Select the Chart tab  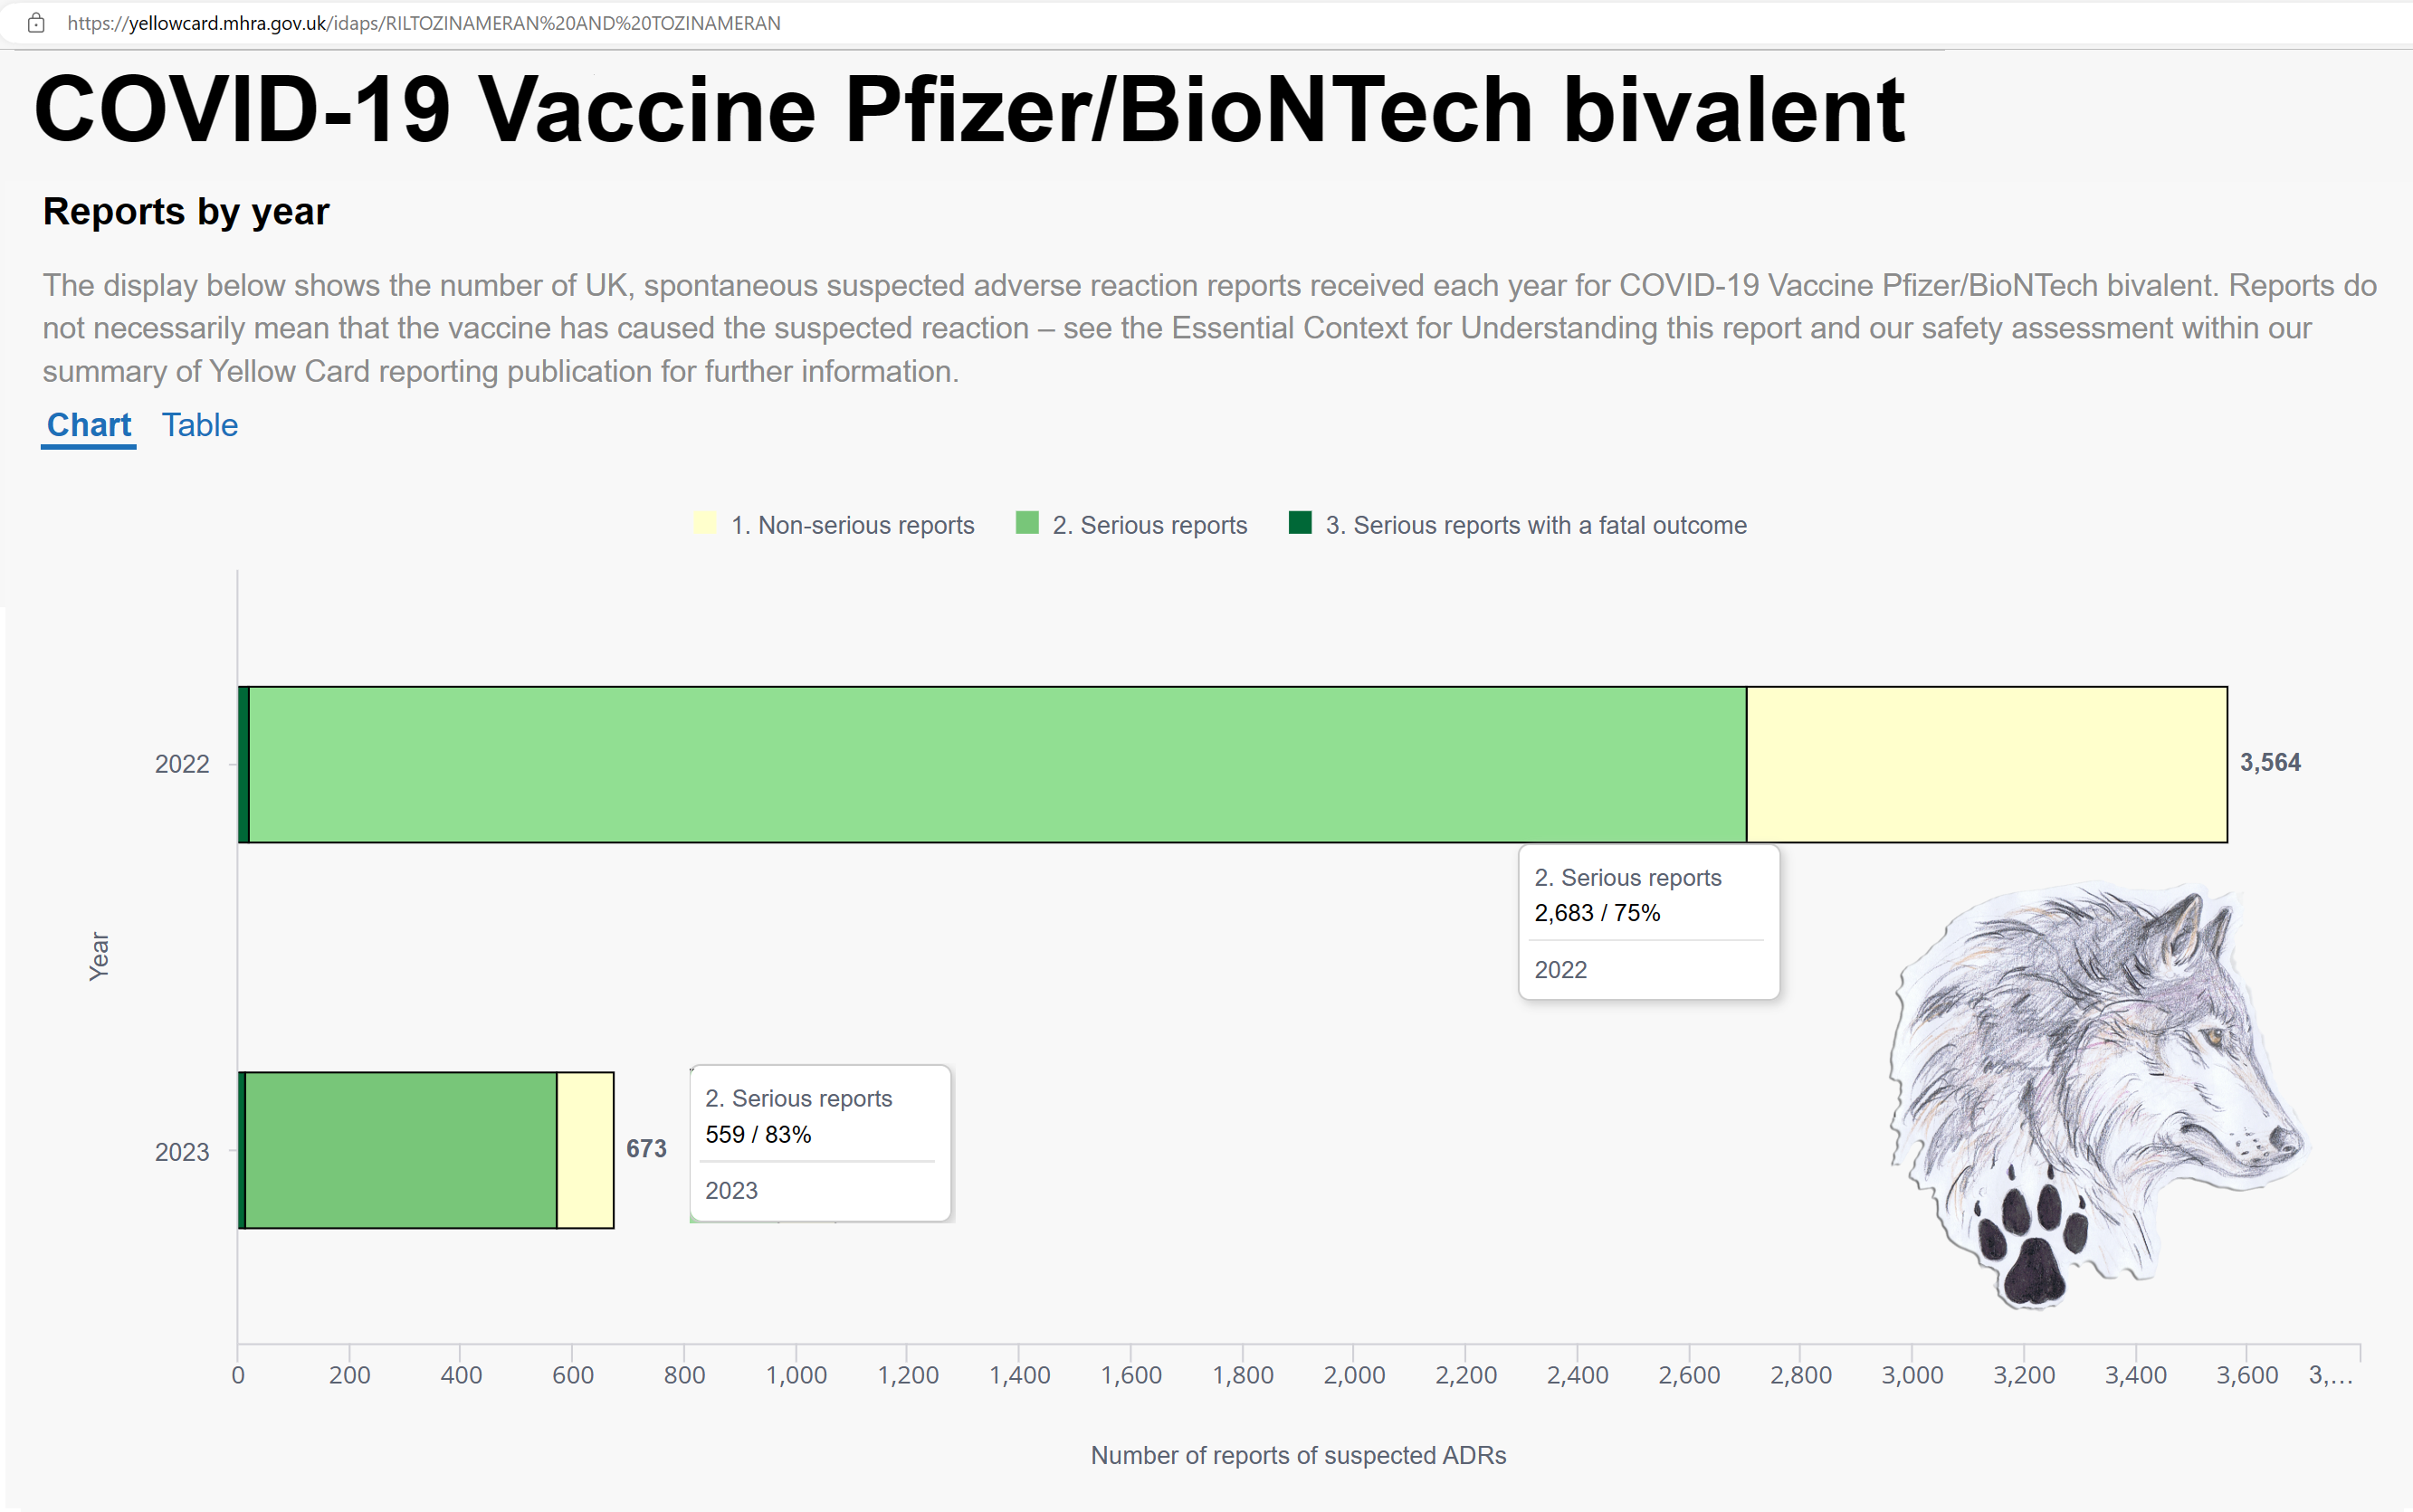(x=89, y=425)
